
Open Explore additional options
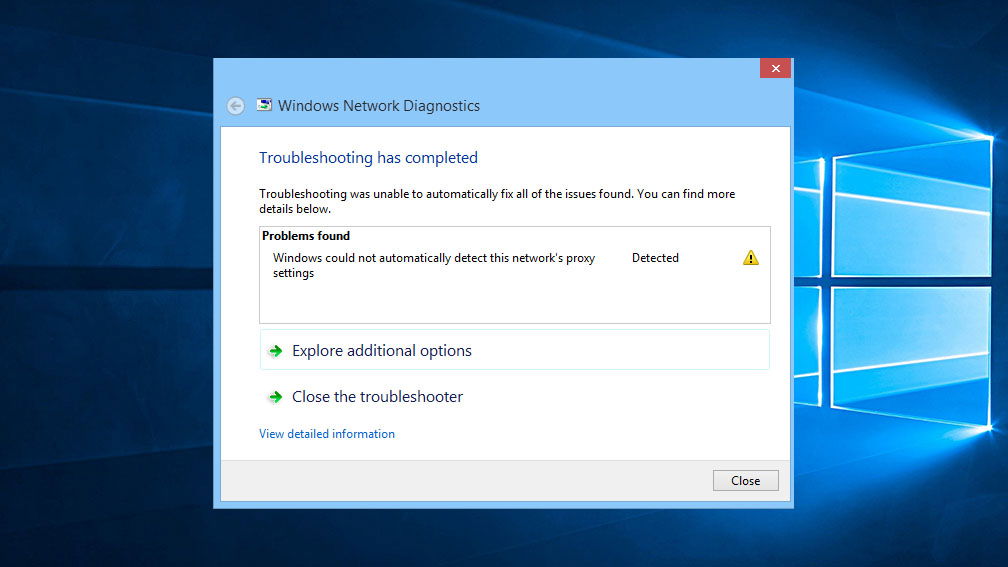tap(514, 350)
